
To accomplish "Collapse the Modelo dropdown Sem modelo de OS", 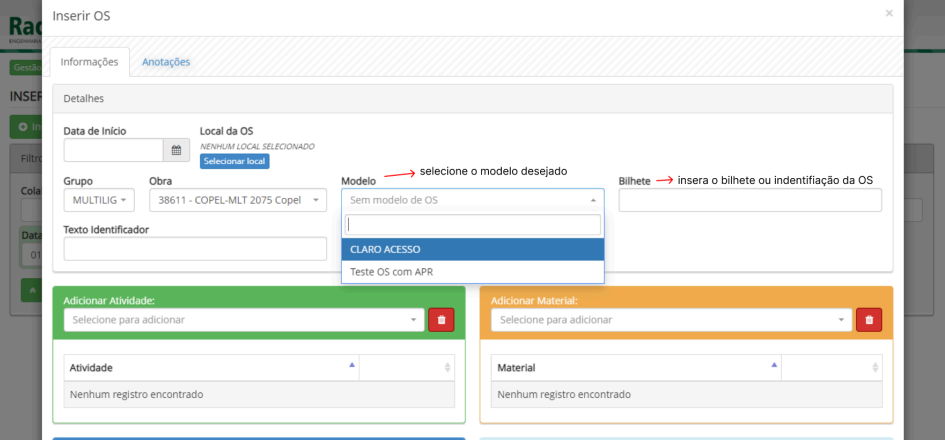I will (x=472, y=200).
